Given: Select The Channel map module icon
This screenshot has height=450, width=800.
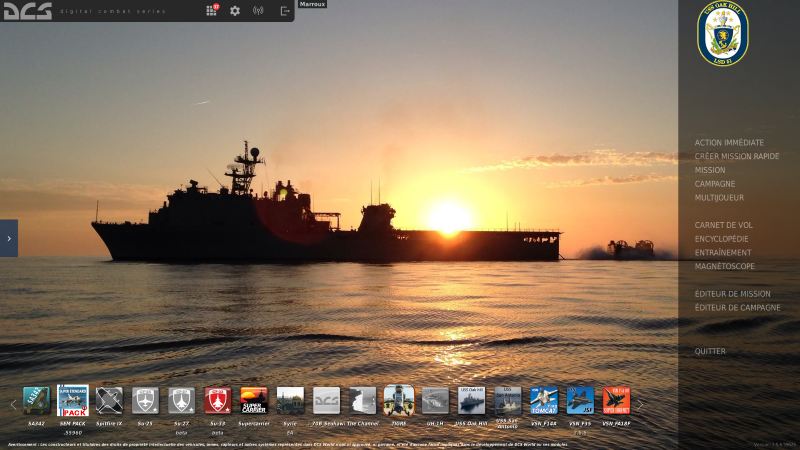Looking at the screenshot, I should click(363, 401).
